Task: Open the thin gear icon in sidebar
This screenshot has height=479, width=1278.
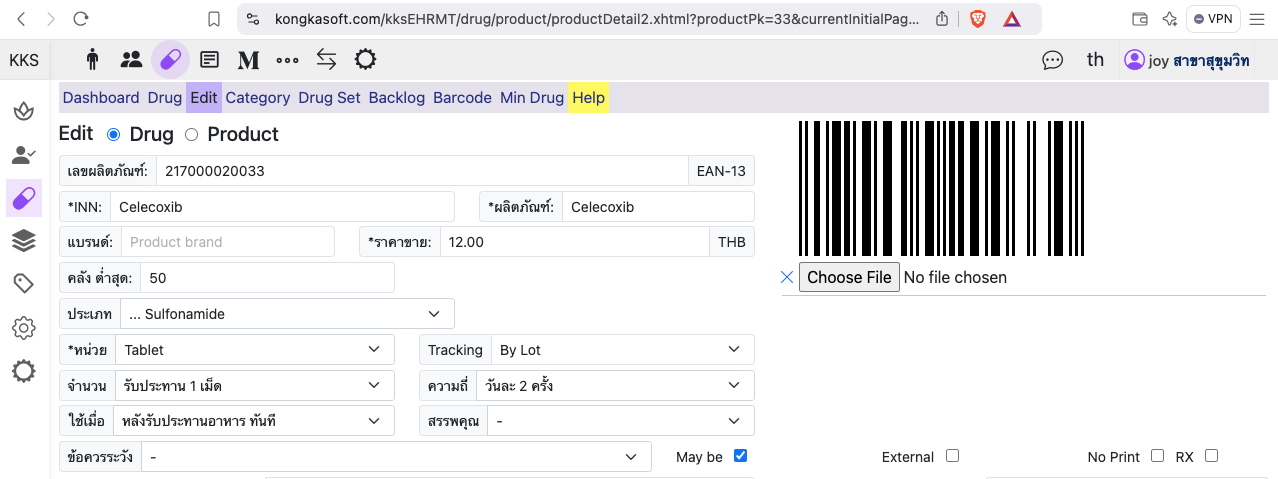Action: 24,328
